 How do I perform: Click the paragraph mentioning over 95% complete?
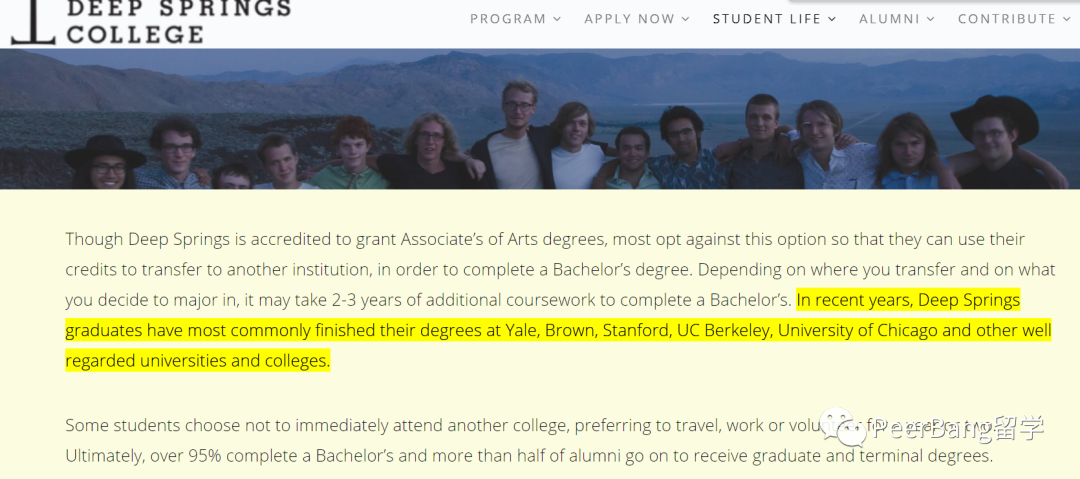528,456
